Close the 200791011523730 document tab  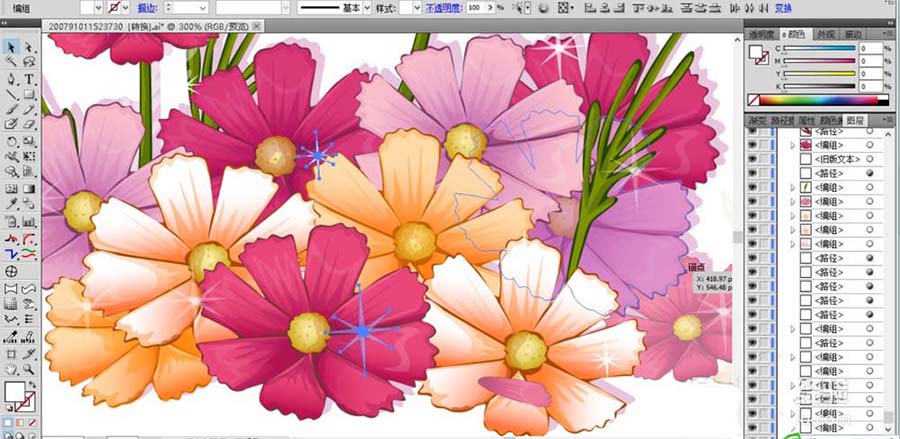coord(256,26)
